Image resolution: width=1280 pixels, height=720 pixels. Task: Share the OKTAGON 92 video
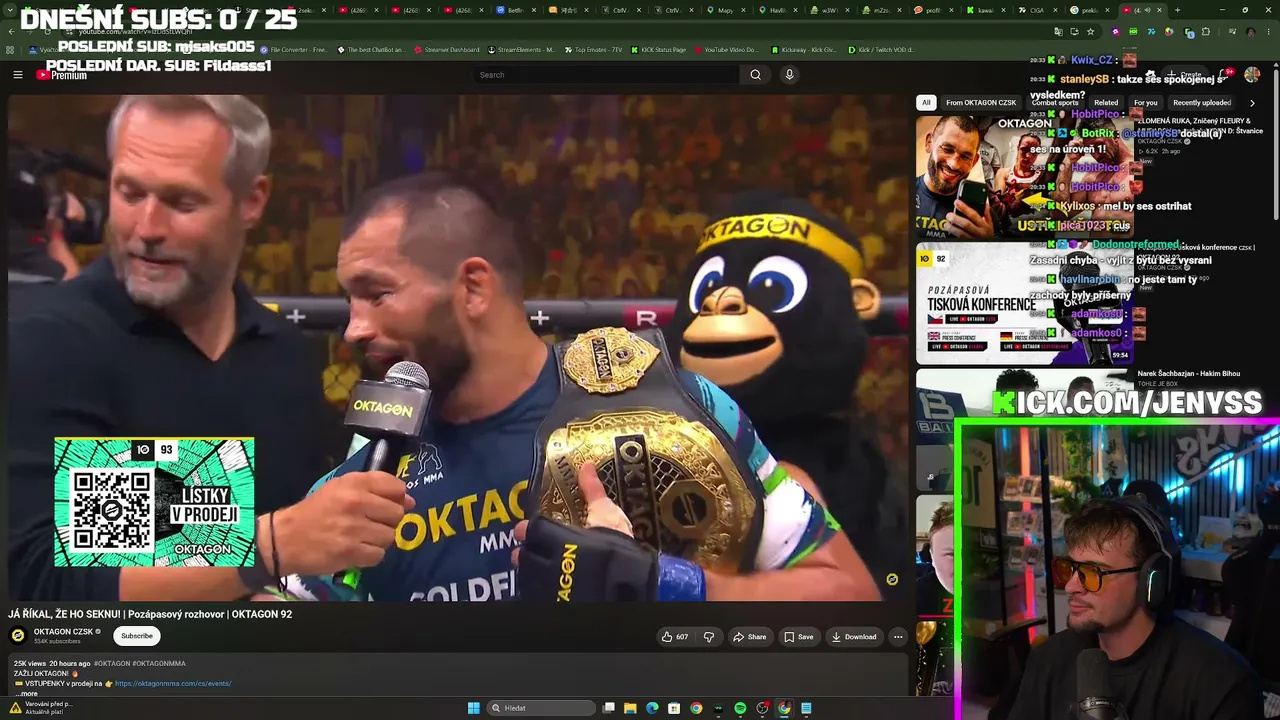(x=749, y=637)
